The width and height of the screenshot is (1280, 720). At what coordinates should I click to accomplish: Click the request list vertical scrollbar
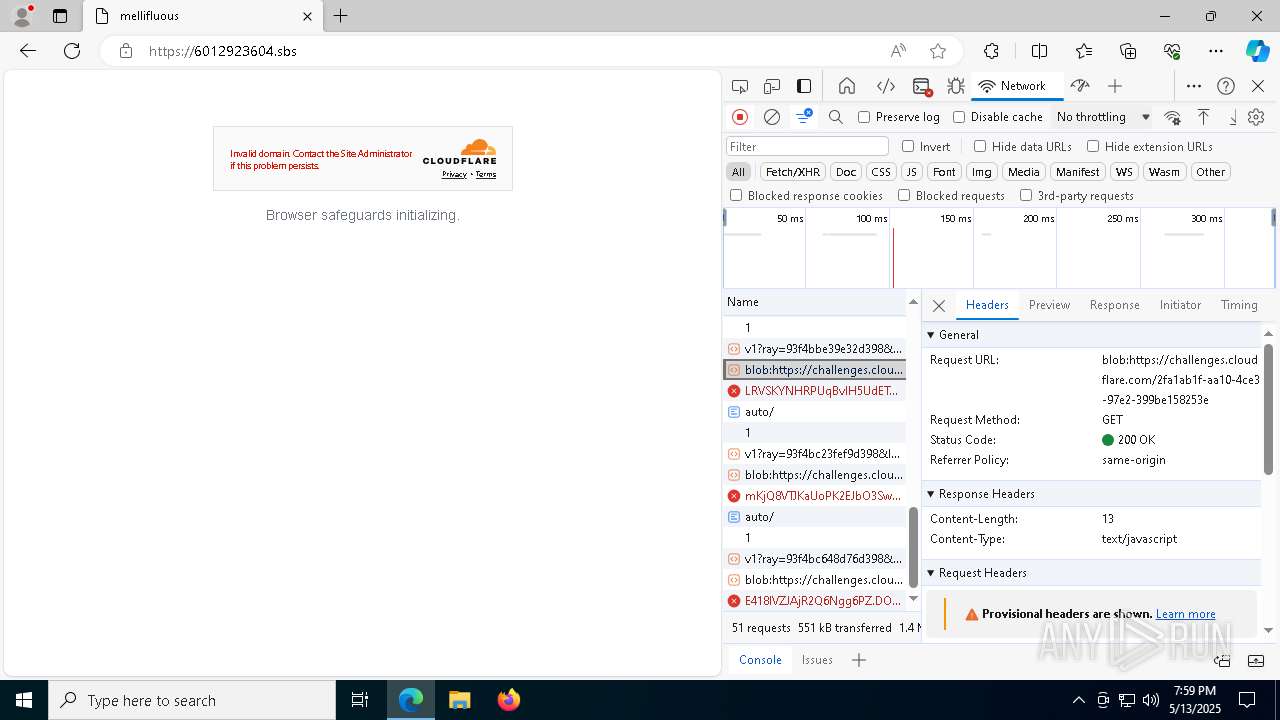coord(913,548)
